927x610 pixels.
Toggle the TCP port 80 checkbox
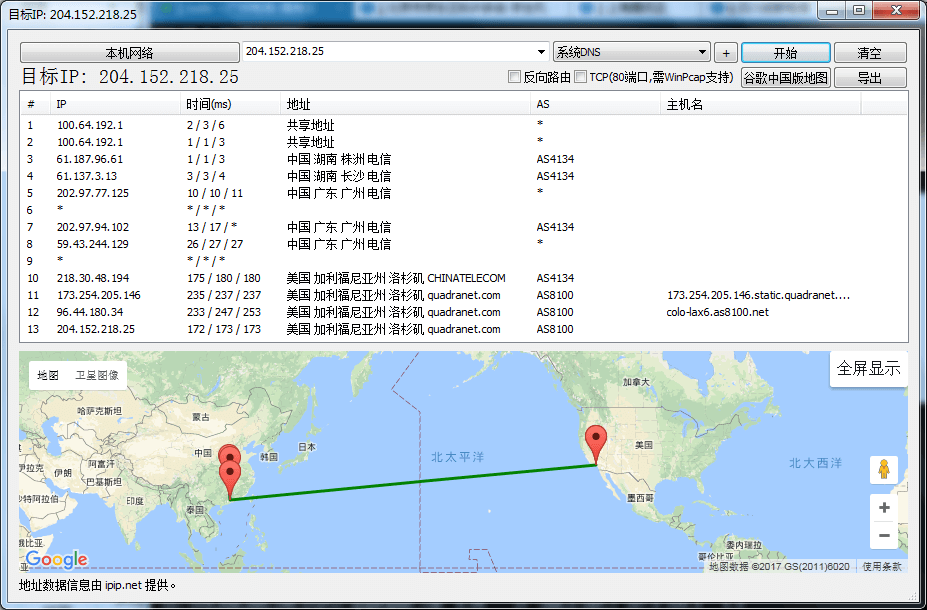[581, 77]
